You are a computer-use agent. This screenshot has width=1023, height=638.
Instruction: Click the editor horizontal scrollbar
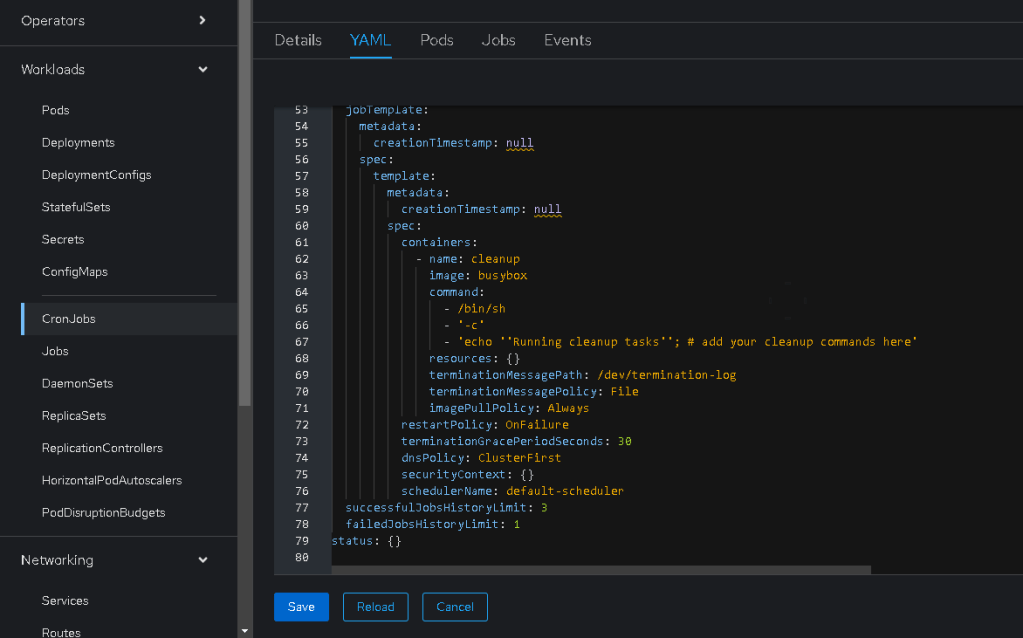[601, 570]
